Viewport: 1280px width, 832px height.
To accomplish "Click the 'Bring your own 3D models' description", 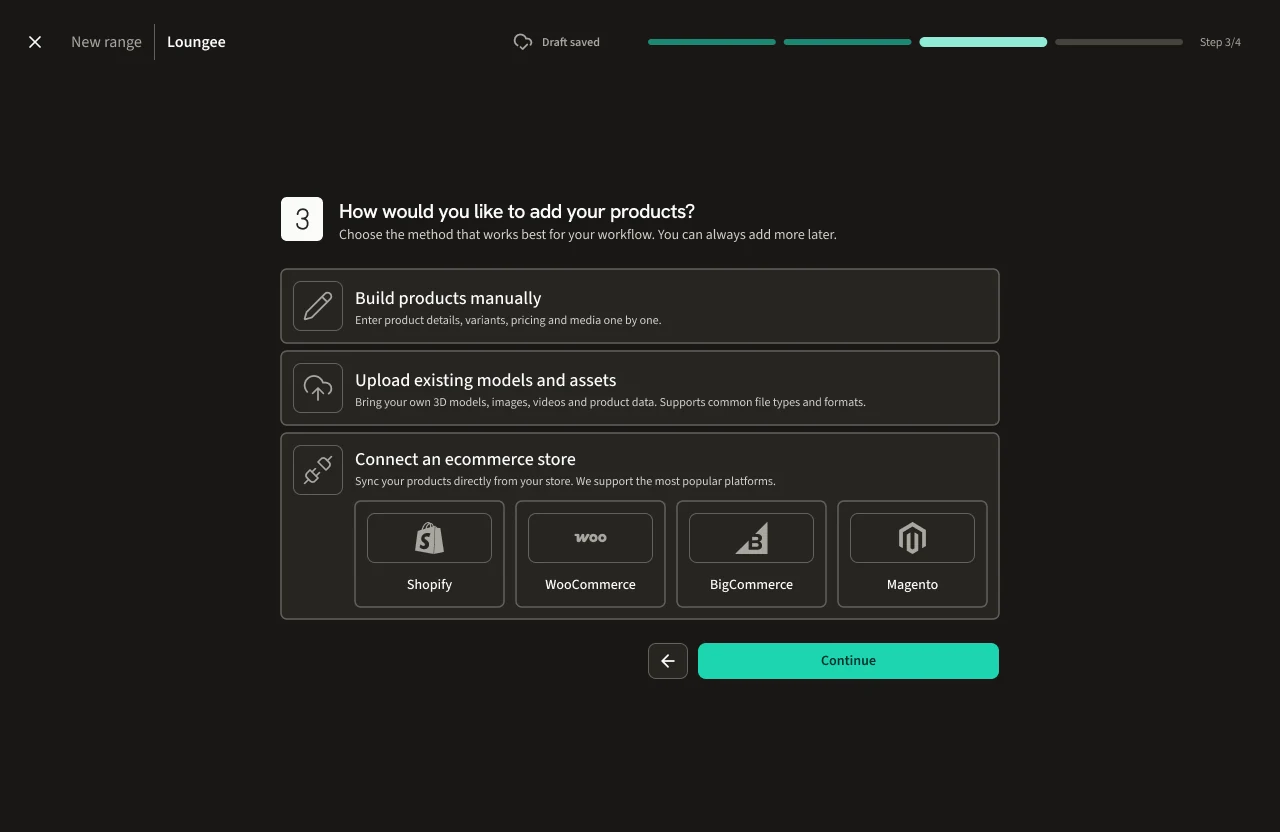I will click(x=610, y=402).
